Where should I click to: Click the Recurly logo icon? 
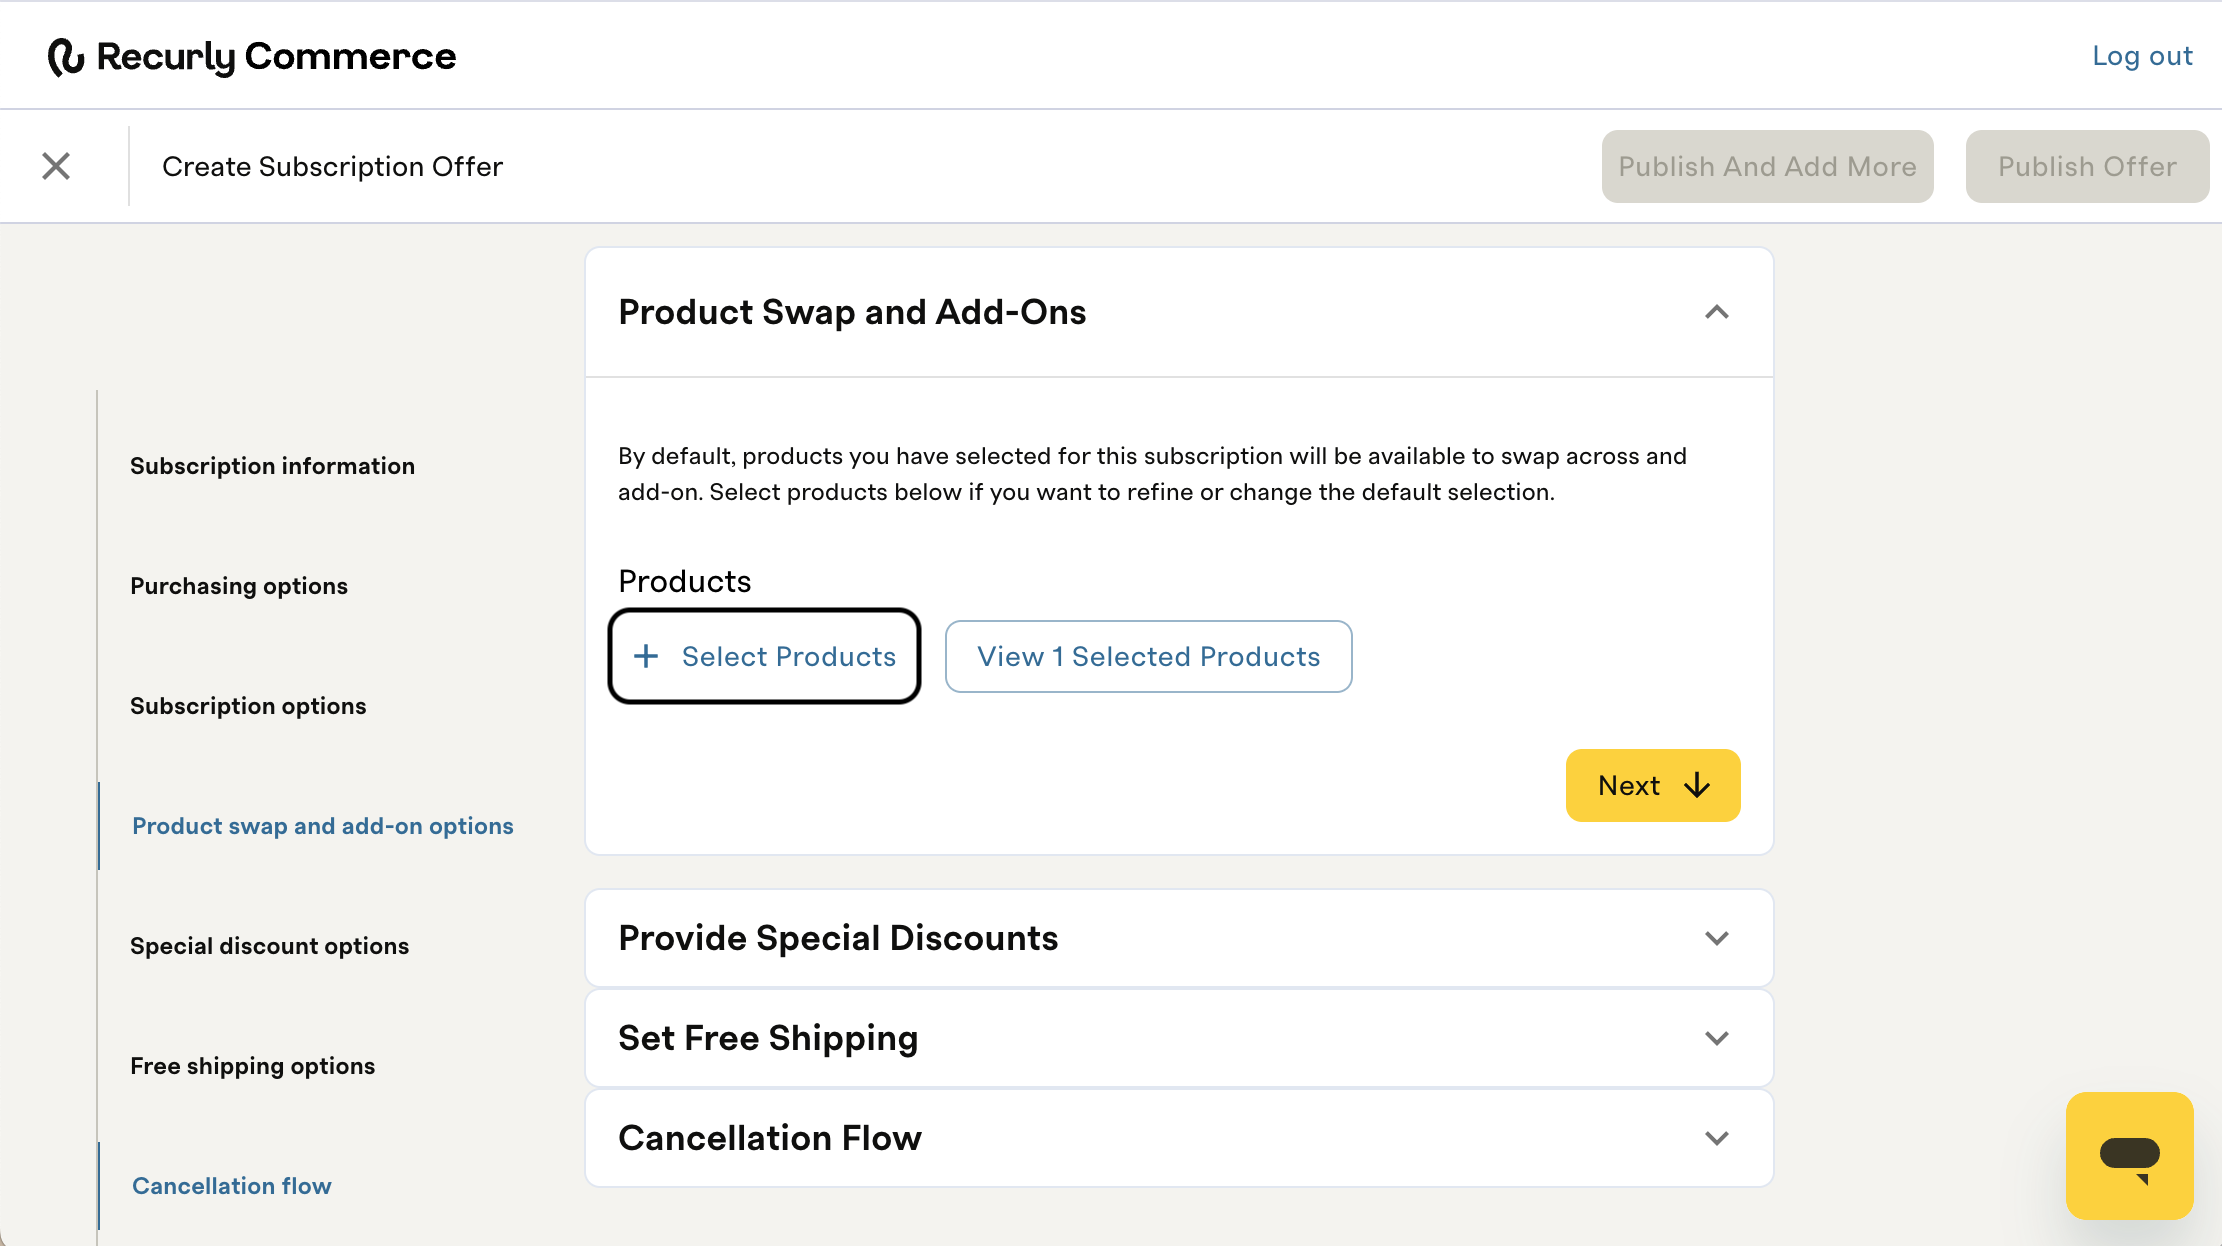click(x=66, y=57)
